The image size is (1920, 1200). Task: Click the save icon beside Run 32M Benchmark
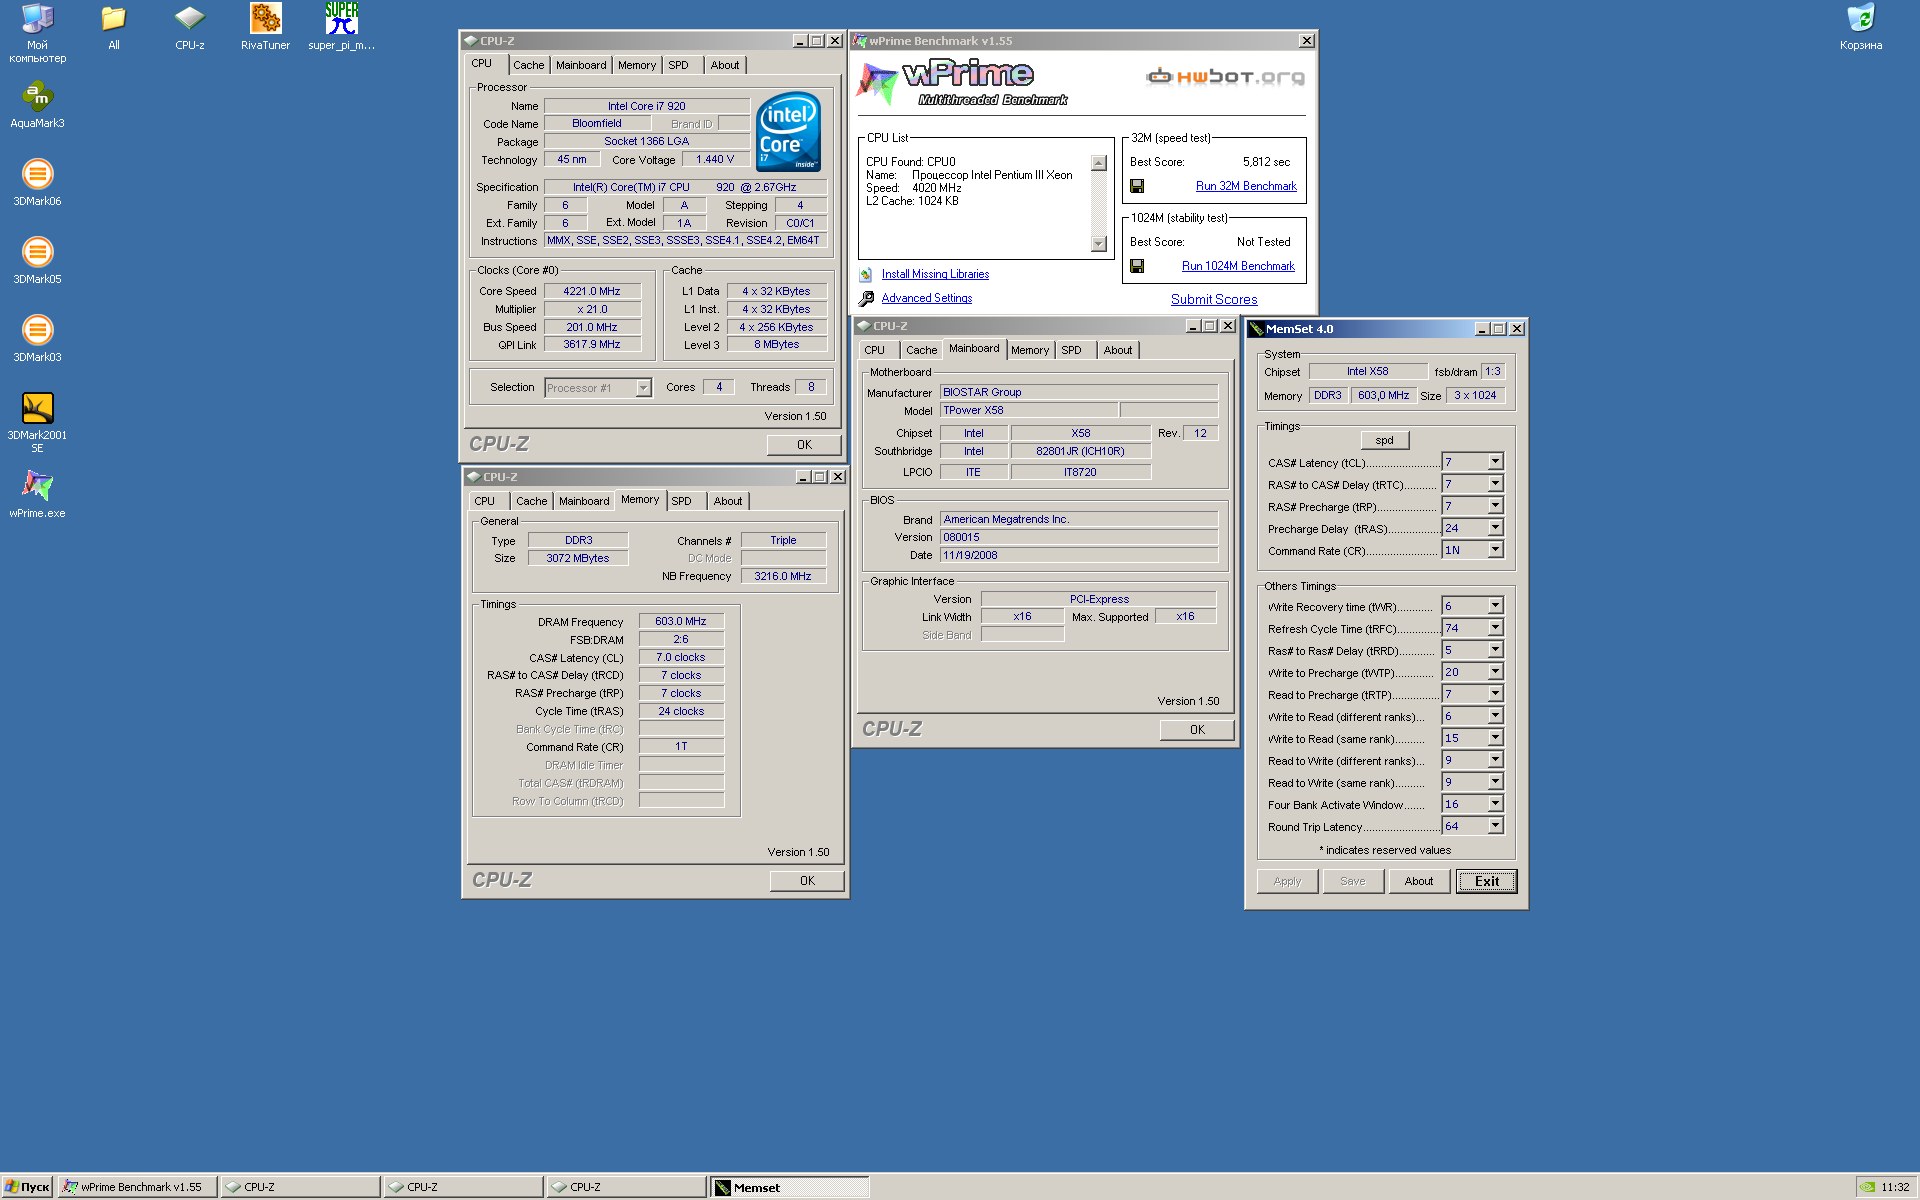pyautogui.click(x=1137, y=186)
